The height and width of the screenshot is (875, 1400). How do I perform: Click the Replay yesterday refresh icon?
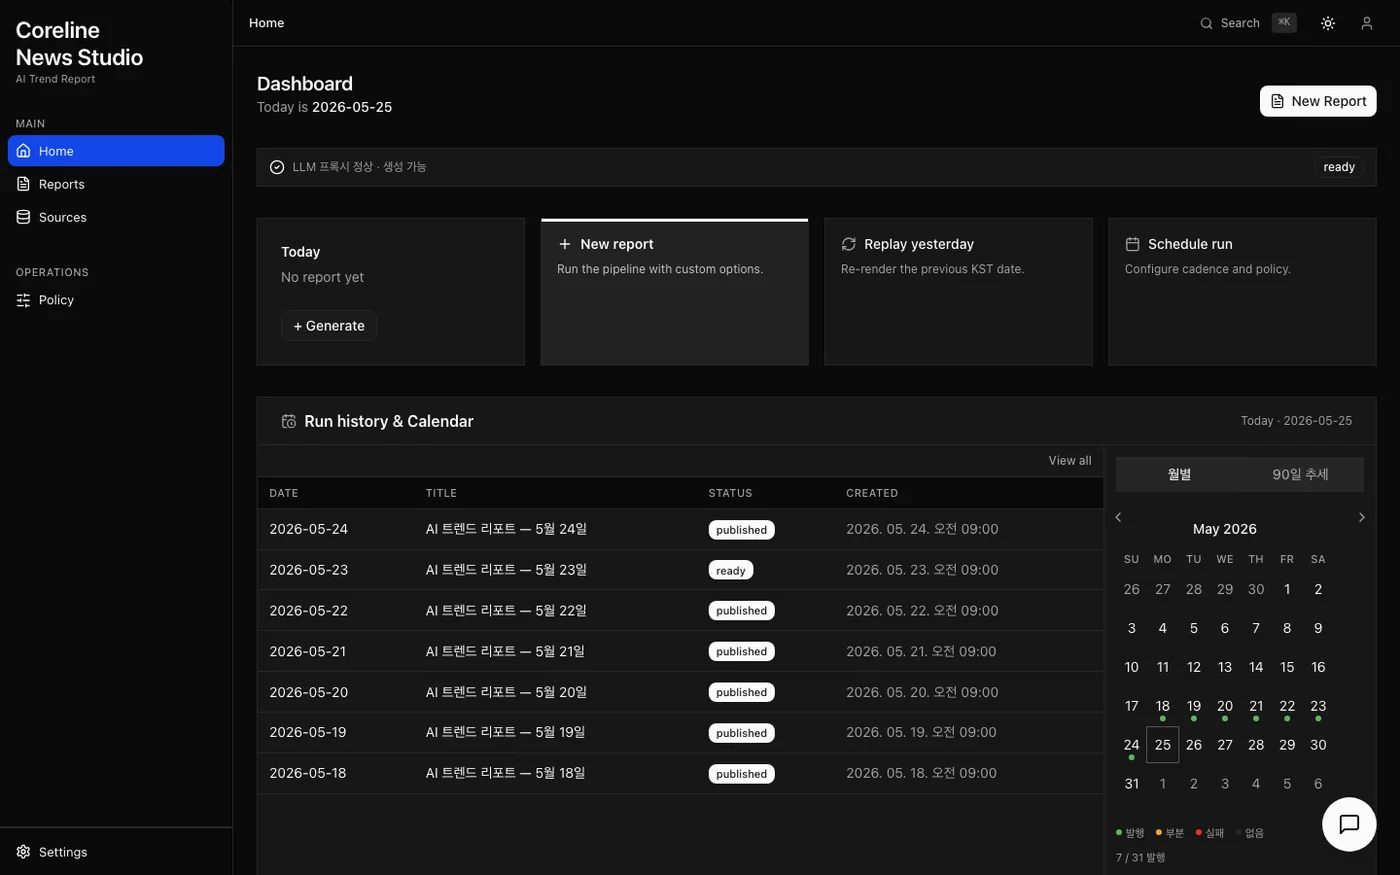click(849, 244)
